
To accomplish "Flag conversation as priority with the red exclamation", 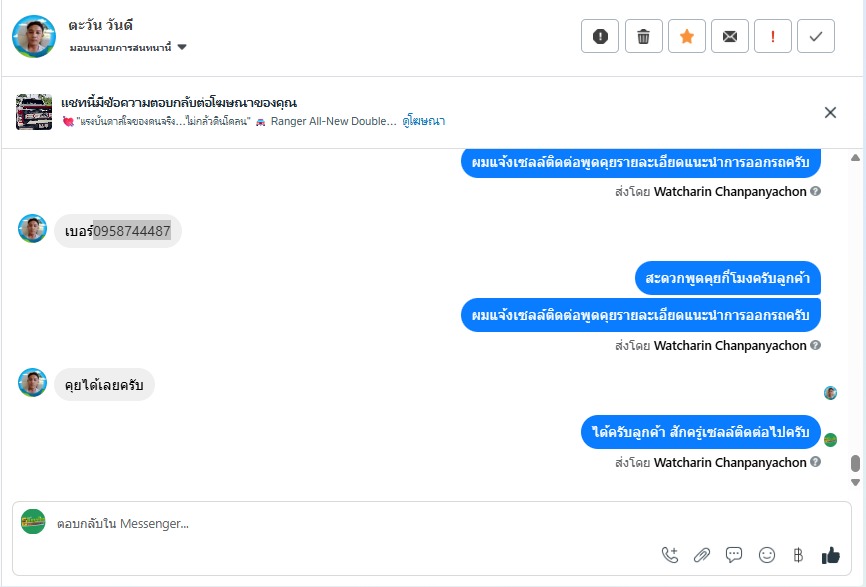I will pyautogui.click(x=773, y=37).
